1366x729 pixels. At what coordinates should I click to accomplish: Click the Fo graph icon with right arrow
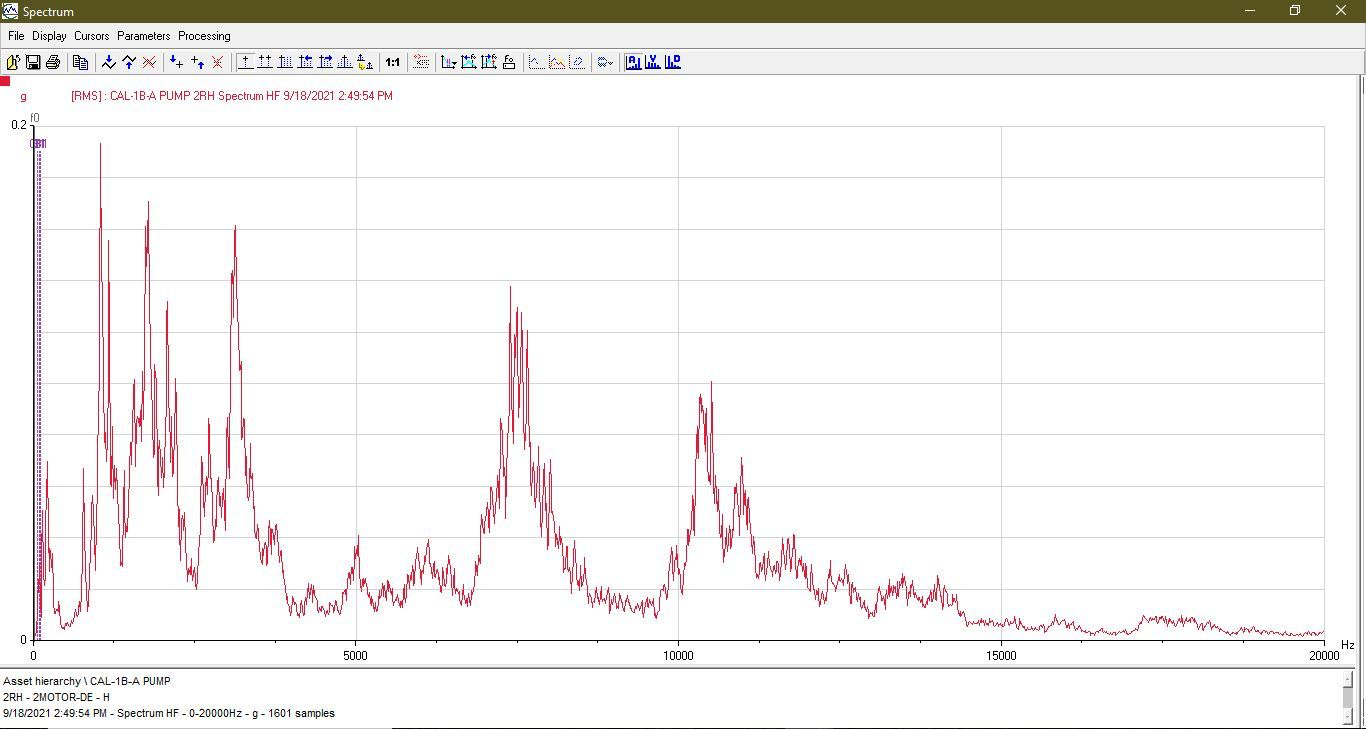tap(489, 62)
